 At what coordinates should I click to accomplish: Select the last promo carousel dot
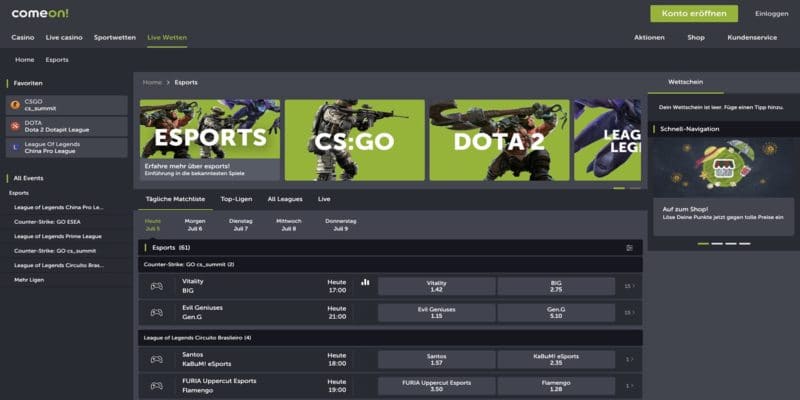pos(745,243)
